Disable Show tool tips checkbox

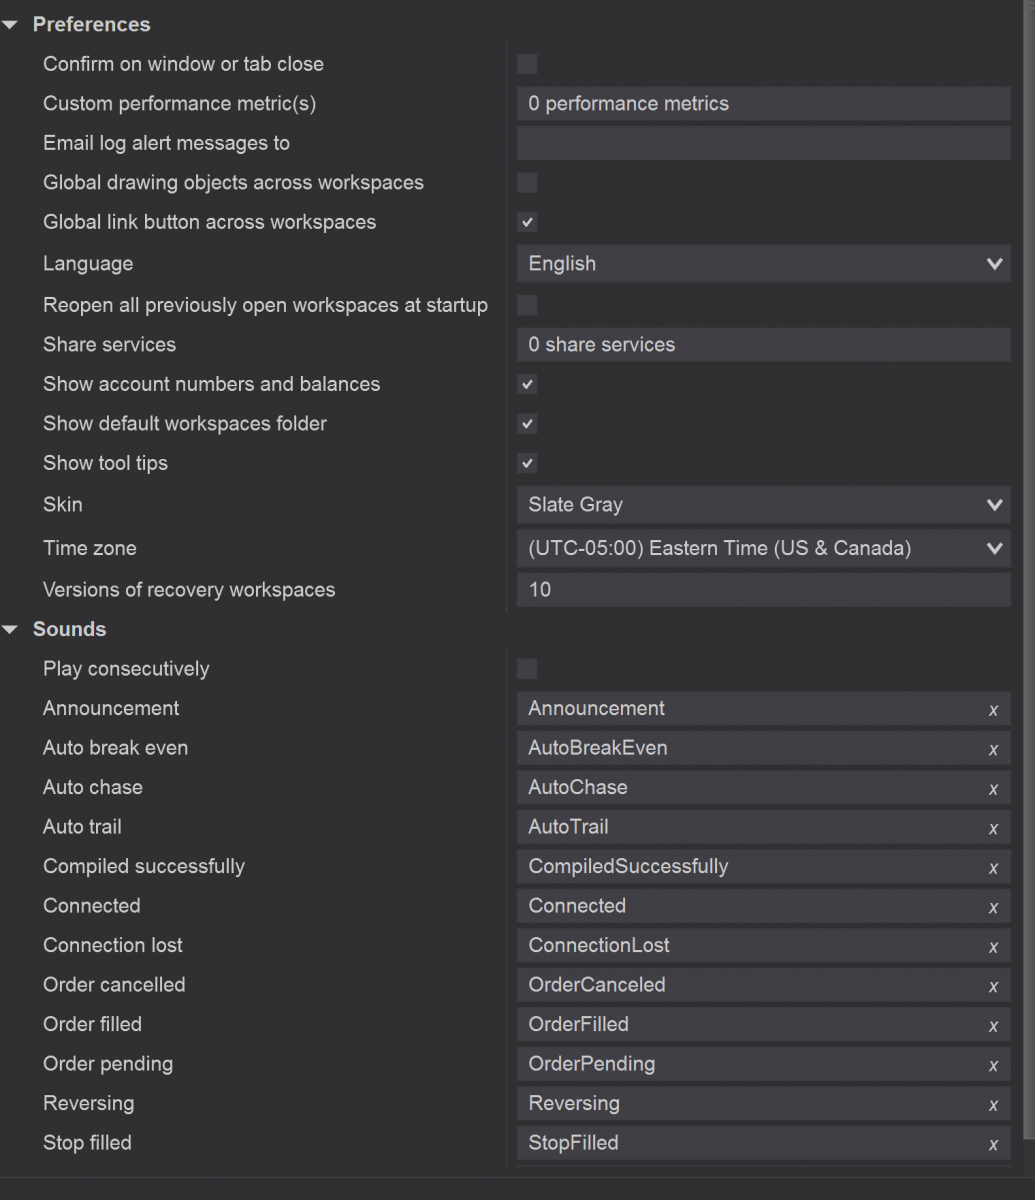[x=527, y=463]
